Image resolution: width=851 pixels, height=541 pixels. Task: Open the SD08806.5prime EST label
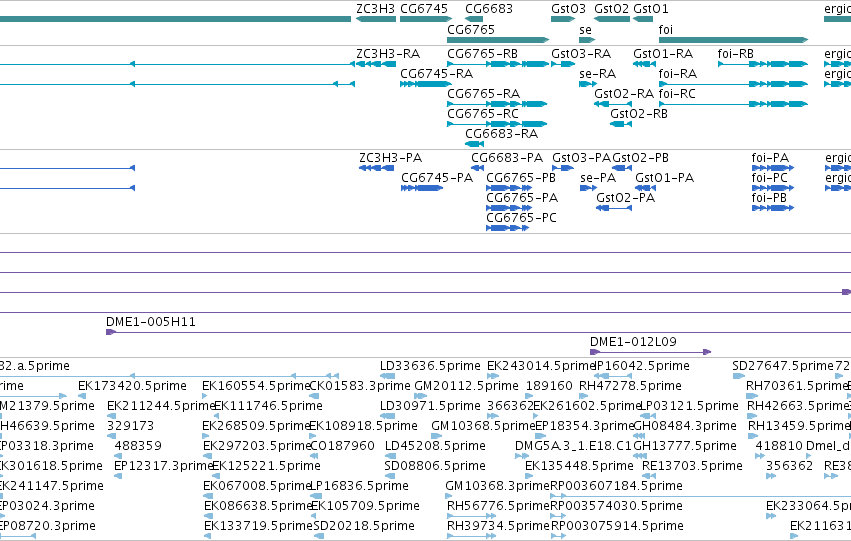(x=435, y=466)
